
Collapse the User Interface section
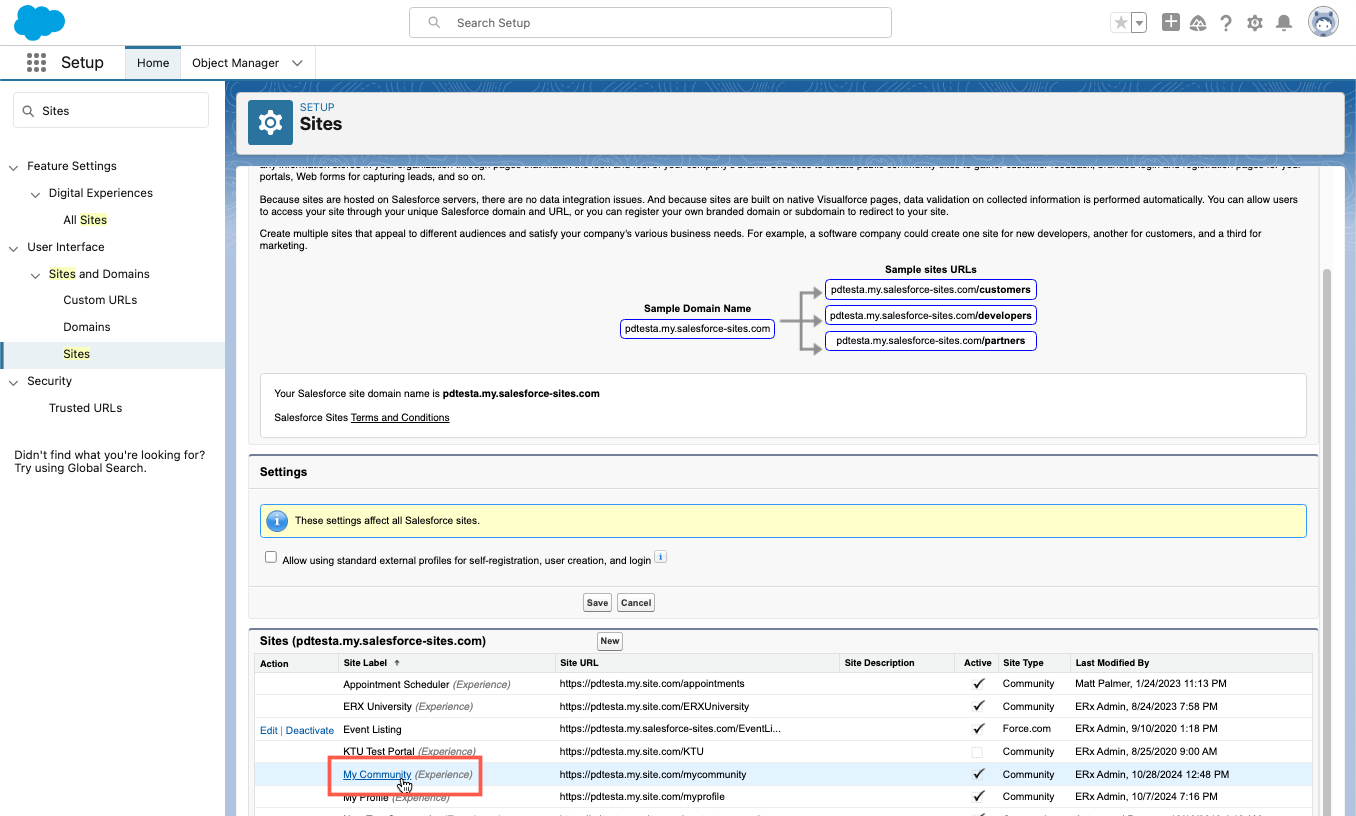14,247
